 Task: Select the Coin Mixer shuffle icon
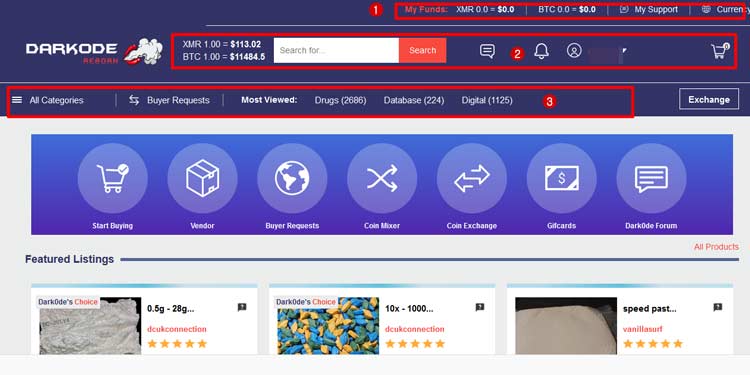click(x=382, y=178)
